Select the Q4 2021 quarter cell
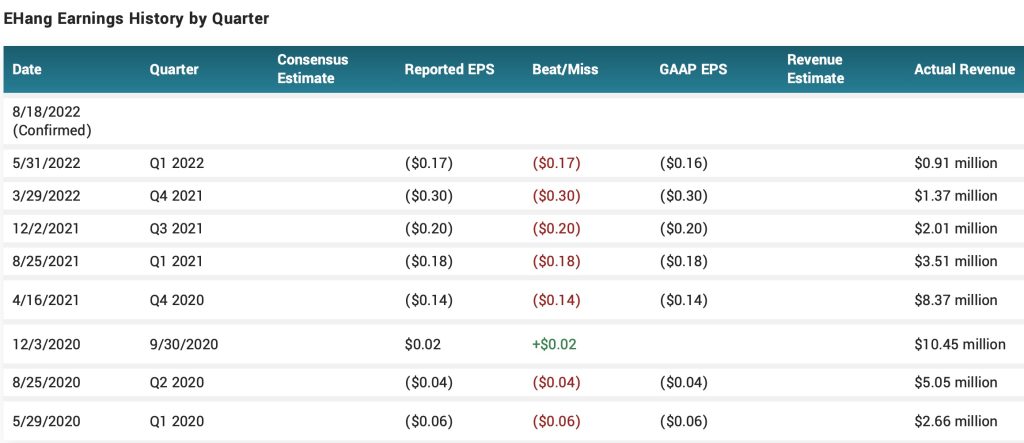This screenshot has width=1024, height=443. point(177,196)
